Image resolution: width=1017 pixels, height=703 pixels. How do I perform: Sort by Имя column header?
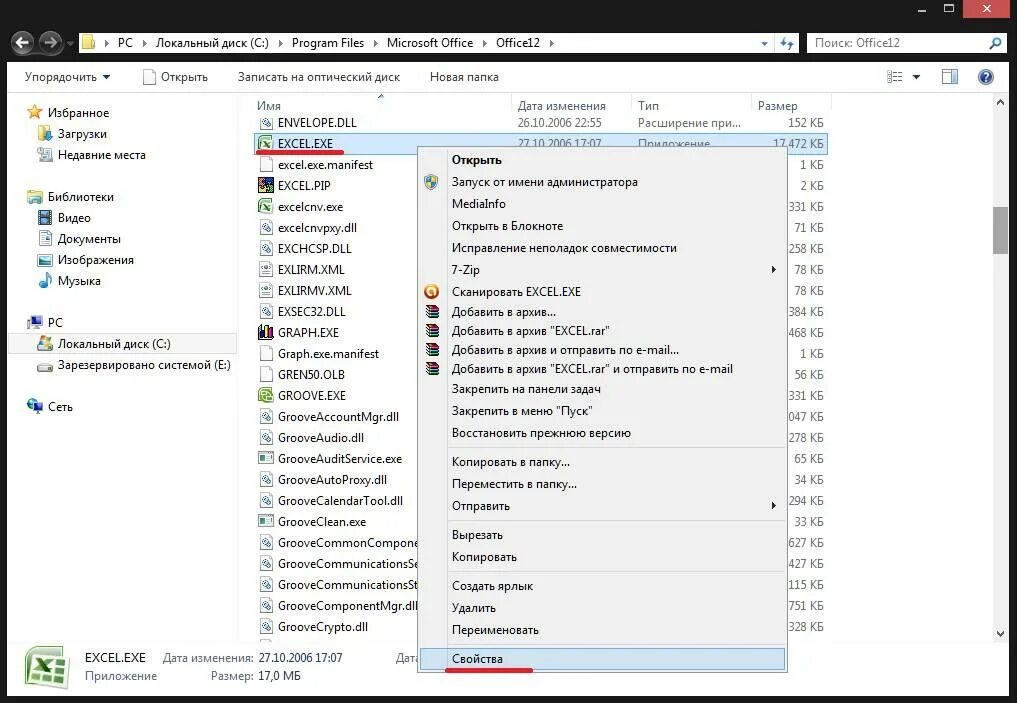(269, 105)
